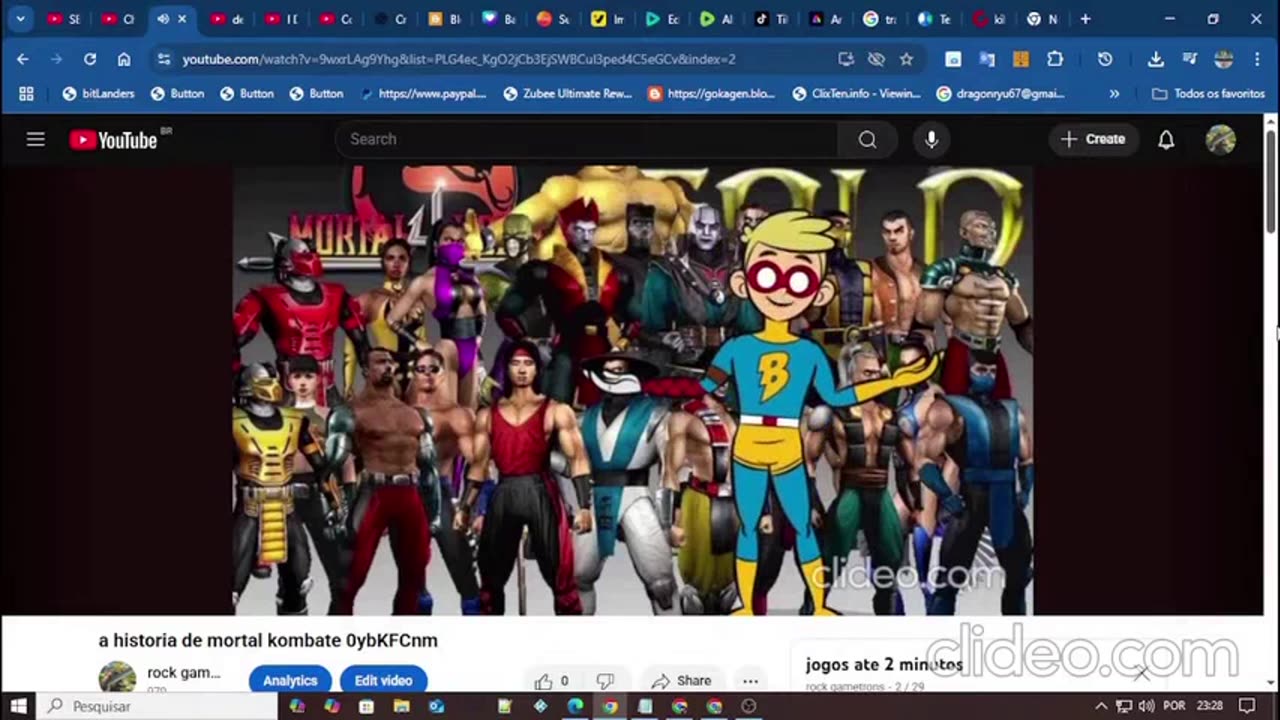Click the Mortal Kombat video player
Viewport: 1280px width, 720px height.
[633, 390]
